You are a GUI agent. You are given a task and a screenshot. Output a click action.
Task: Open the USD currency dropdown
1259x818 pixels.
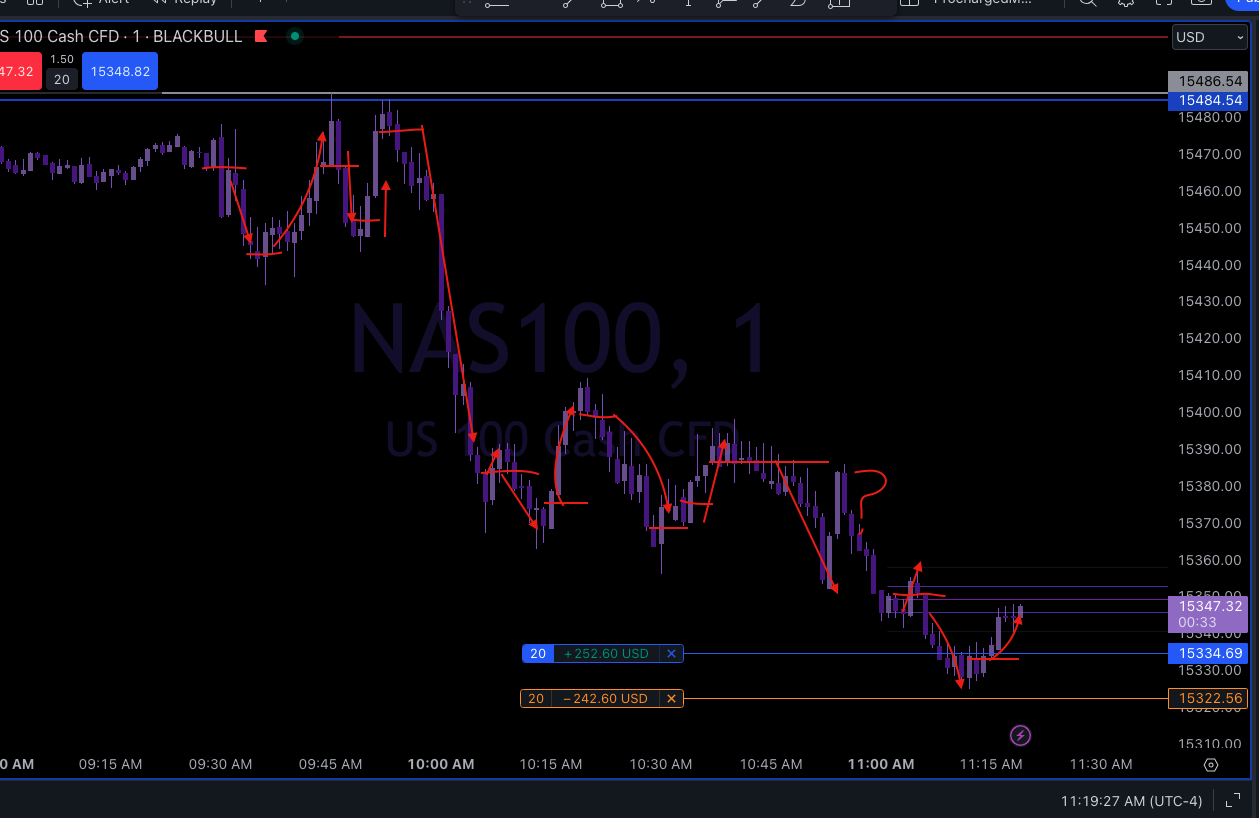click(1209, 37)
